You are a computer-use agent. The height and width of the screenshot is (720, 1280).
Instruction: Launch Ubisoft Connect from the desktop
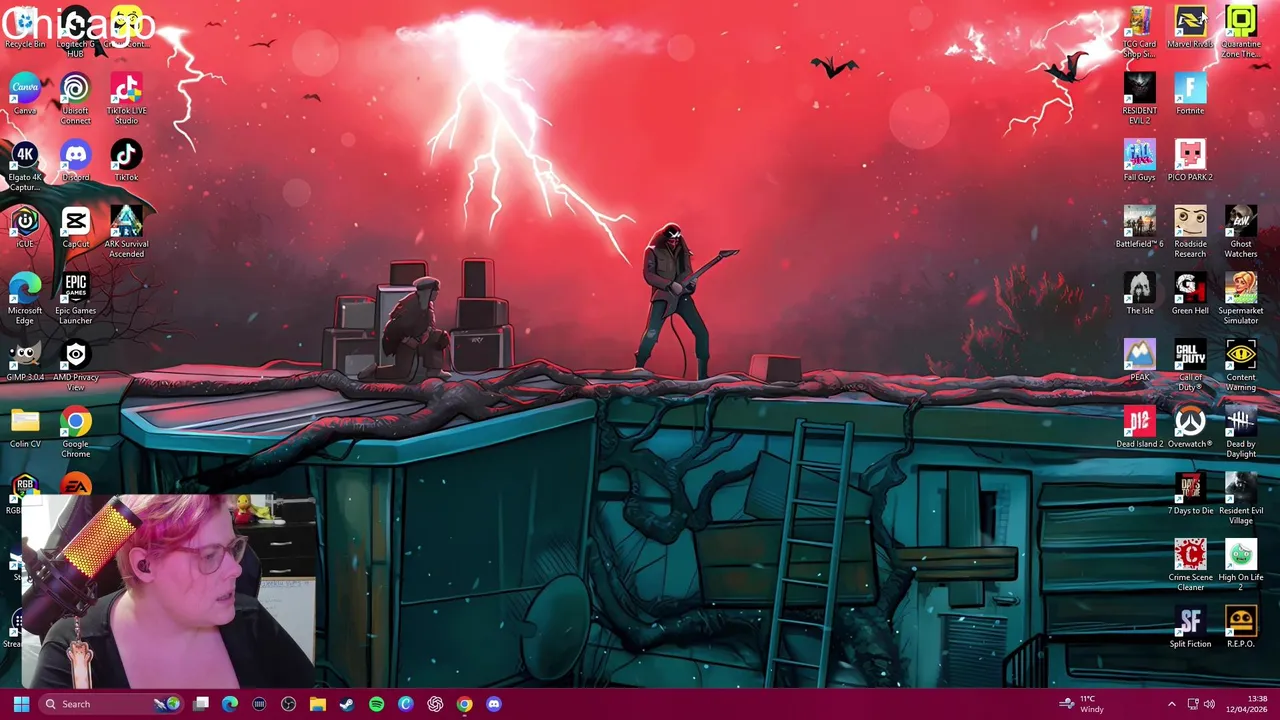[x=75, y=98]
